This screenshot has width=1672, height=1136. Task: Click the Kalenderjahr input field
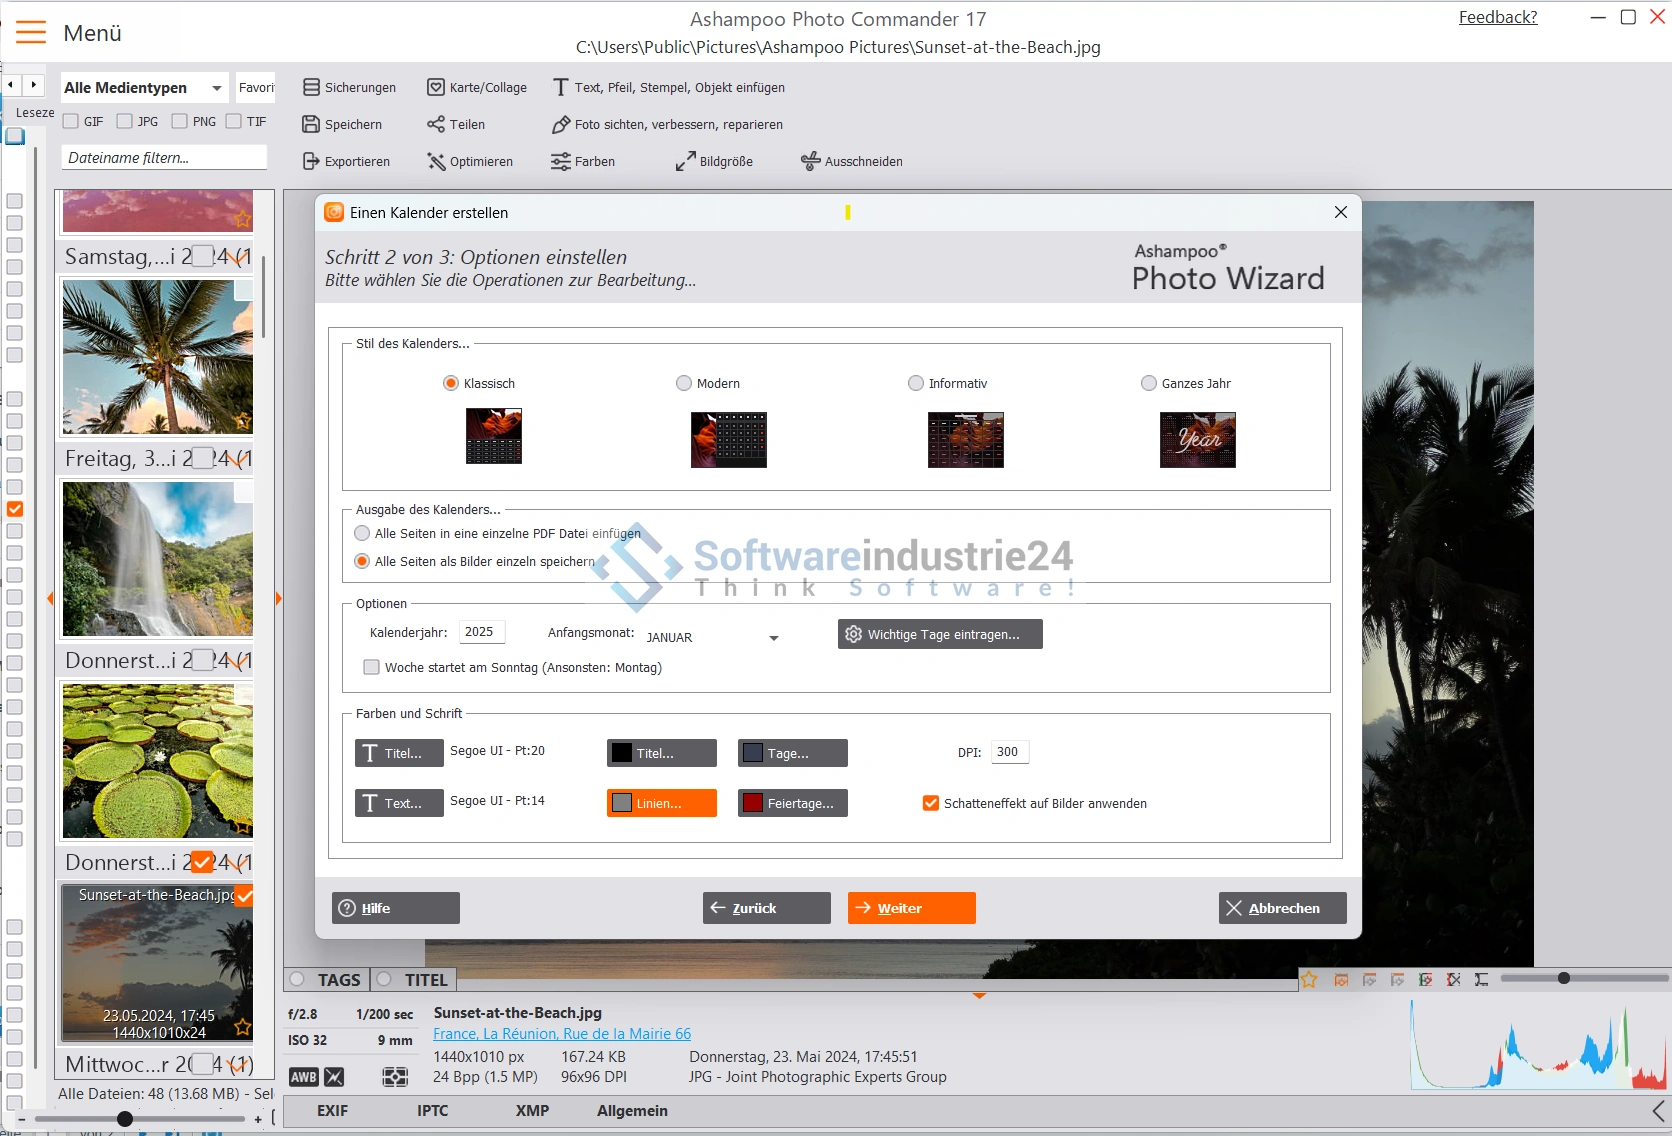click(481, 632)
